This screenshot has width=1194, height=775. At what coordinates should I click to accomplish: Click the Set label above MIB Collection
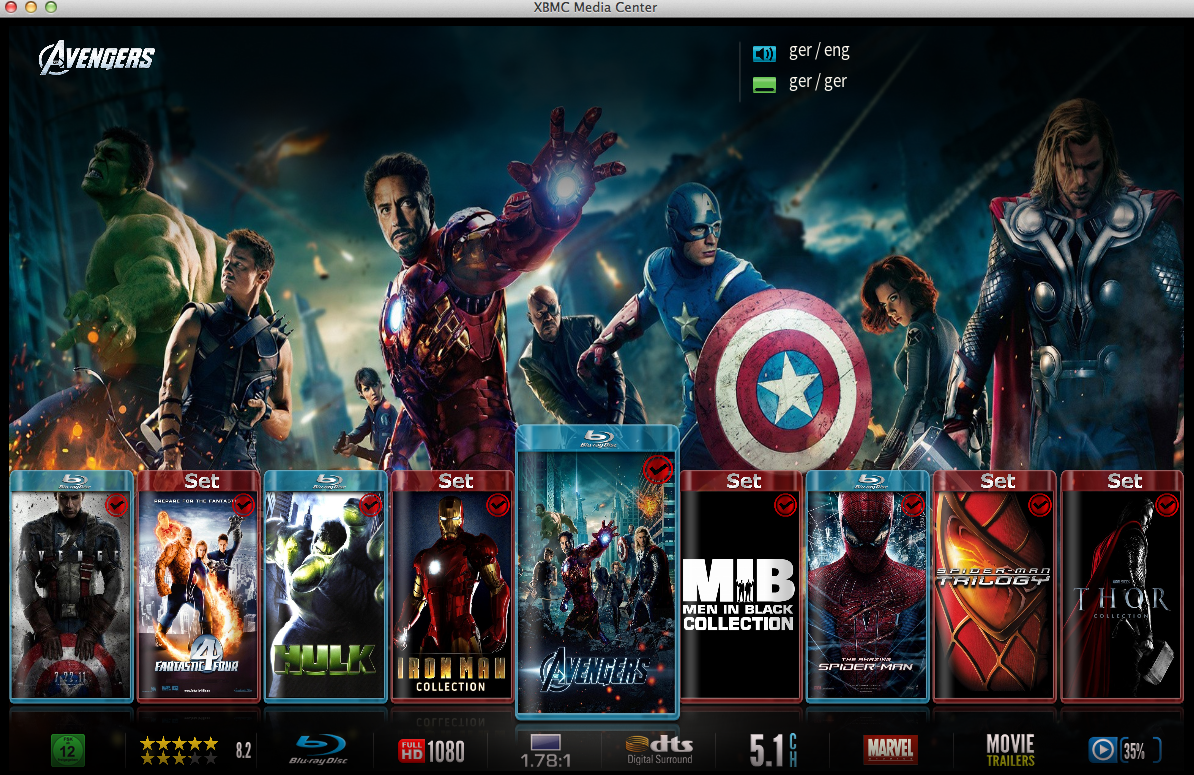[x=744, y=481]
